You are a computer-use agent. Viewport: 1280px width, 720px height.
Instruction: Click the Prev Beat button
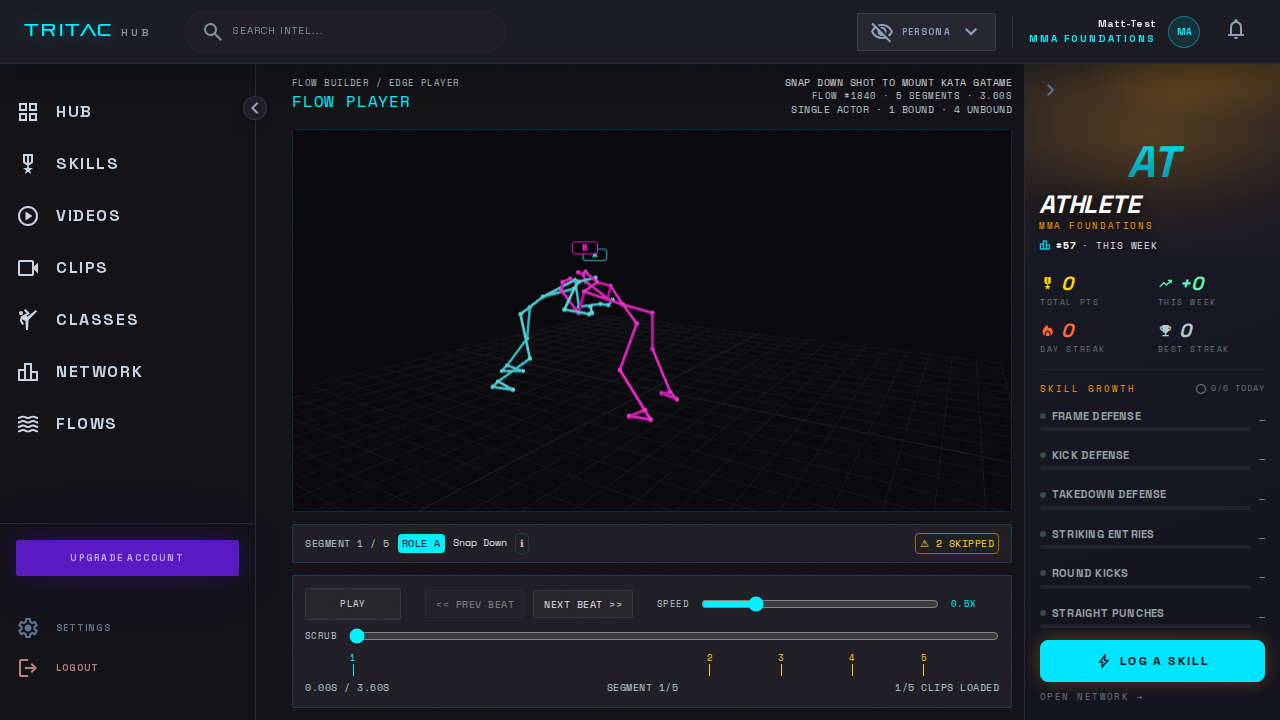click(x=475, y=604)
